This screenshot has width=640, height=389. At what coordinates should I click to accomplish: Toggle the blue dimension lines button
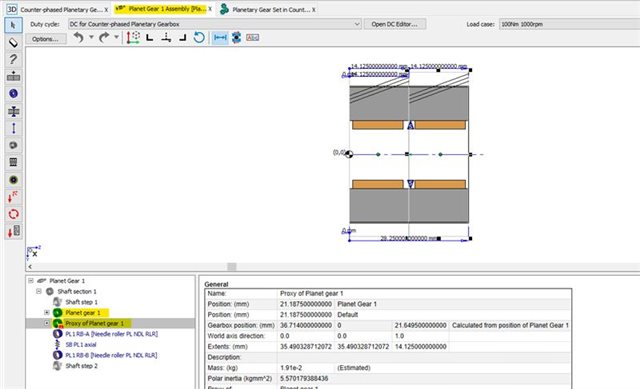[220, 38]
